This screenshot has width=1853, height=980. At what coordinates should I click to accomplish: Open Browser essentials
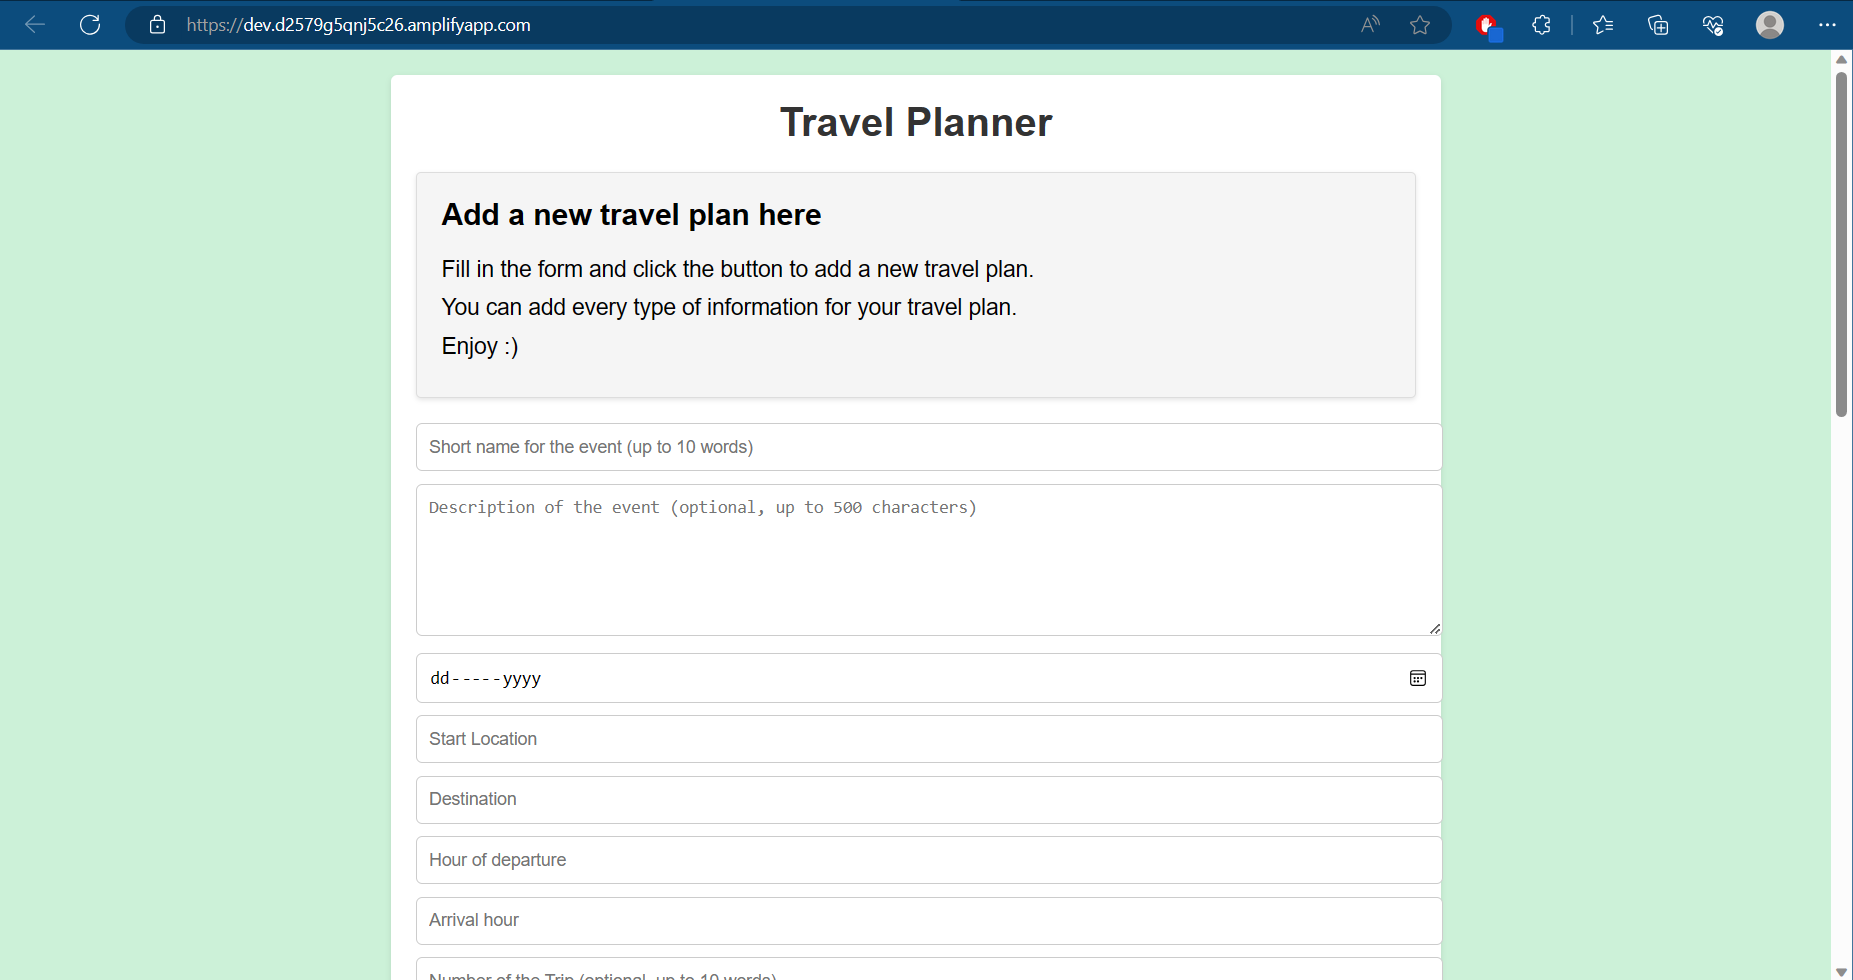1713,25
